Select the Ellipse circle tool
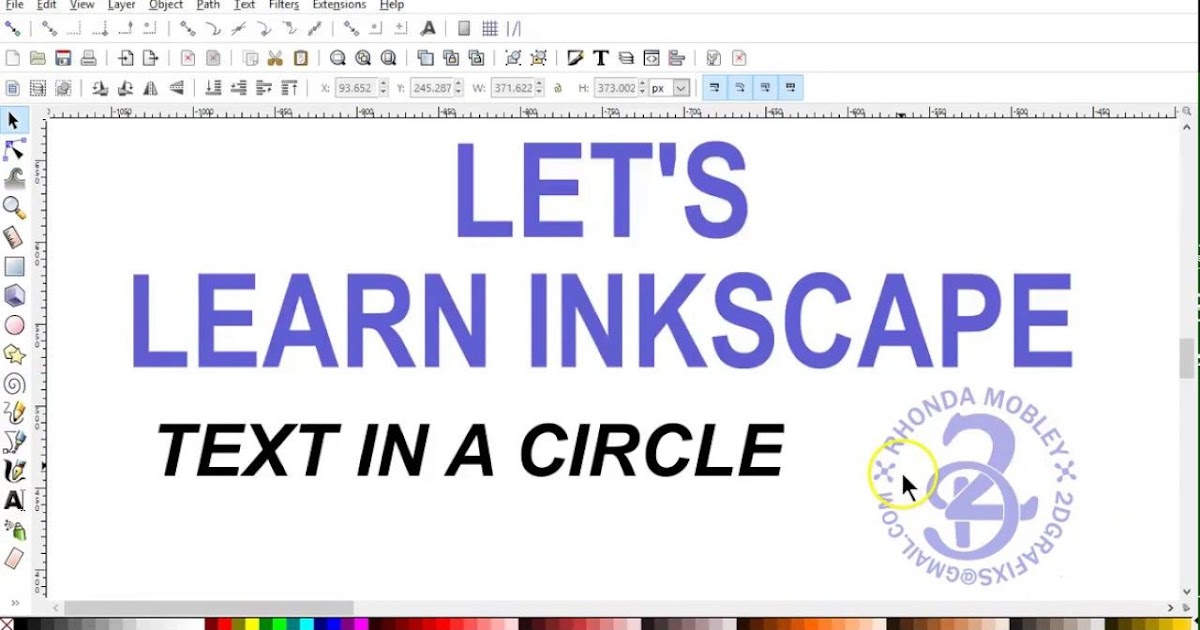1200x630 pixels. (14, 325)
